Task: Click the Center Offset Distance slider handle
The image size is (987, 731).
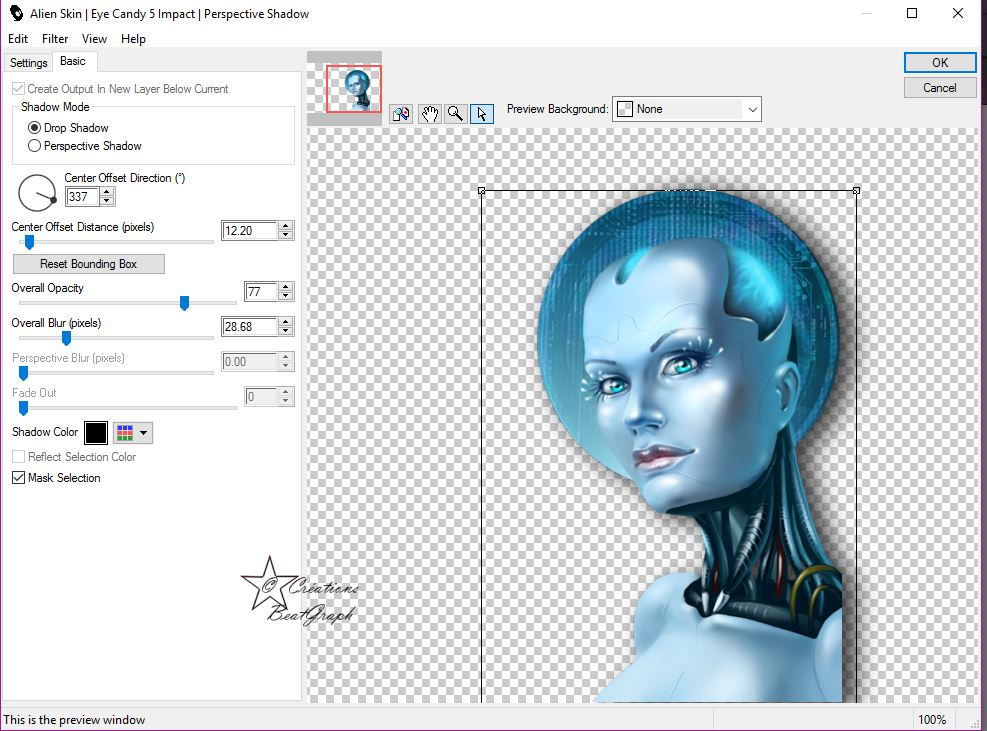Action: (29, 242)
